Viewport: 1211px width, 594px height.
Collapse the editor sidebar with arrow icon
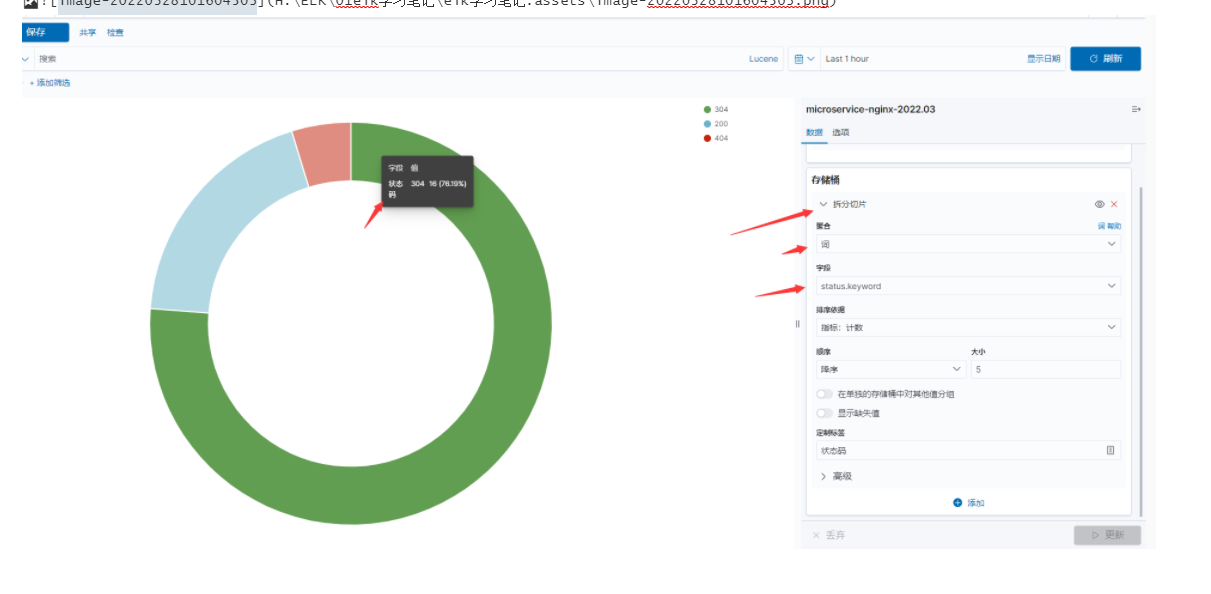tap(1136, 109)
